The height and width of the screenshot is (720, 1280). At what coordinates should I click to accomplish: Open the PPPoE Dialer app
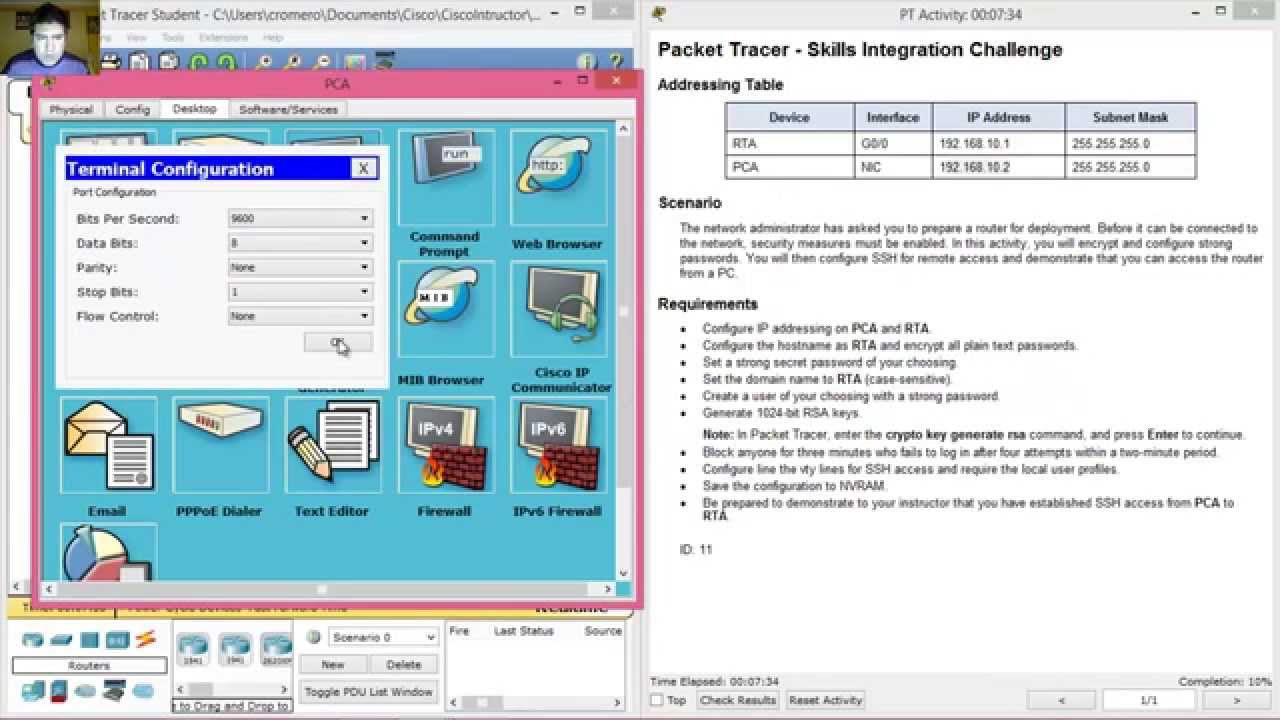220,445
